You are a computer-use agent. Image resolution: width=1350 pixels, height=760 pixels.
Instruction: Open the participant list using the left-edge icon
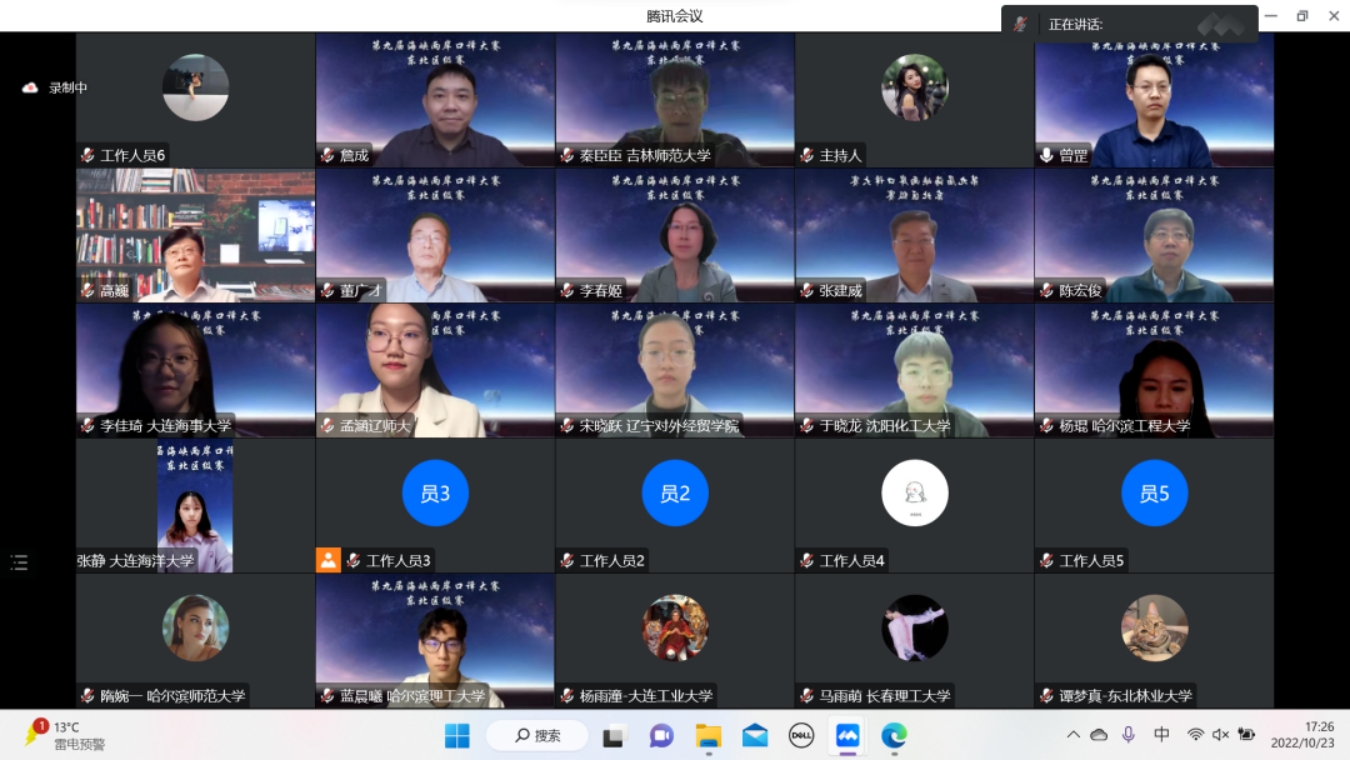pyautogui.click(x=17, y=562)
